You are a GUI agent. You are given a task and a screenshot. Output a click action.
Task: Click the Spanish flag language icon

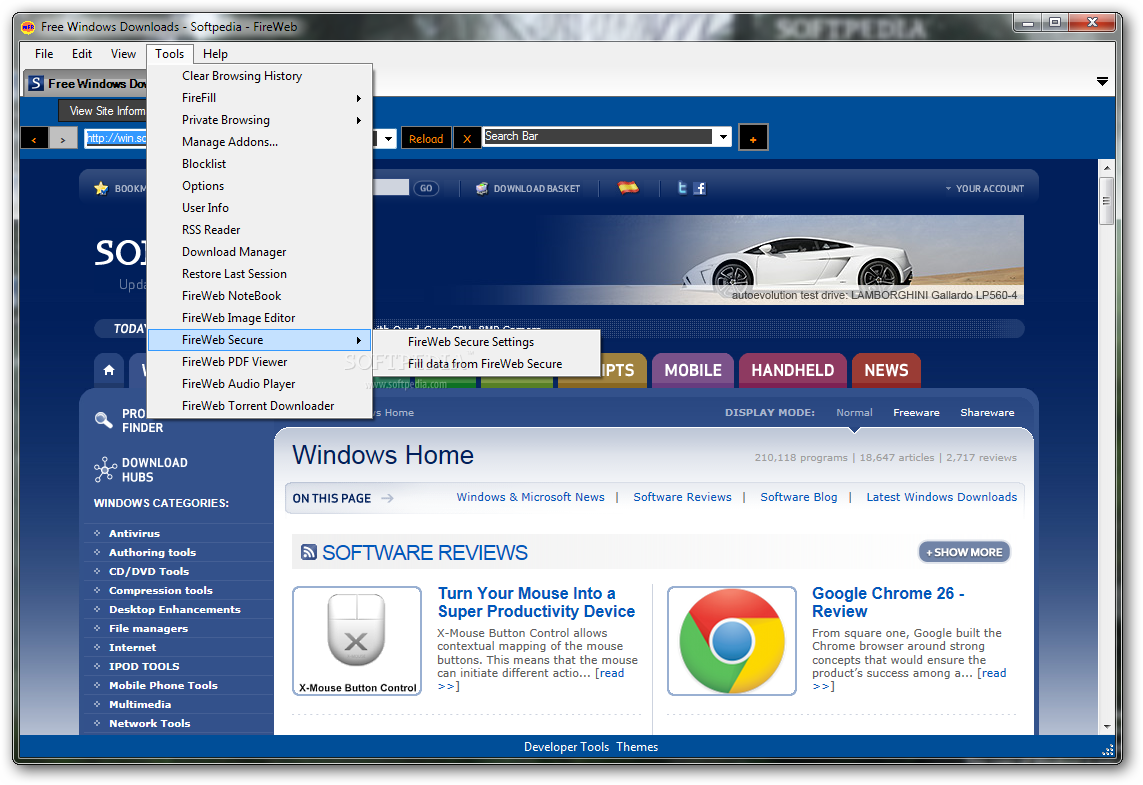(628, 187)
